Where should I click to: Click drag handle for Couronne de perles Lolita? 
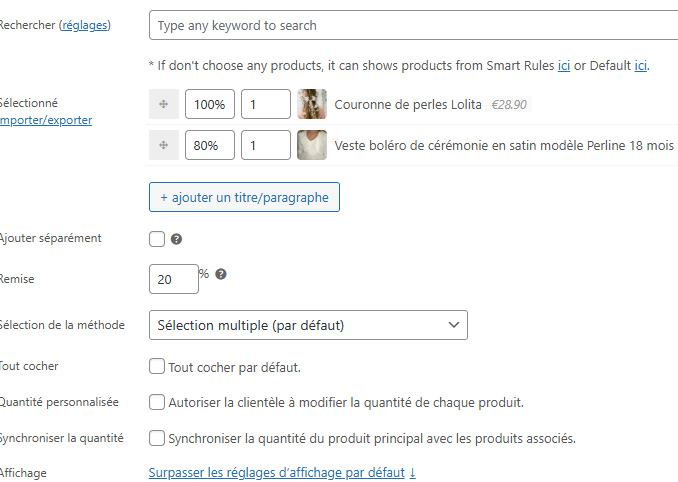162,105
